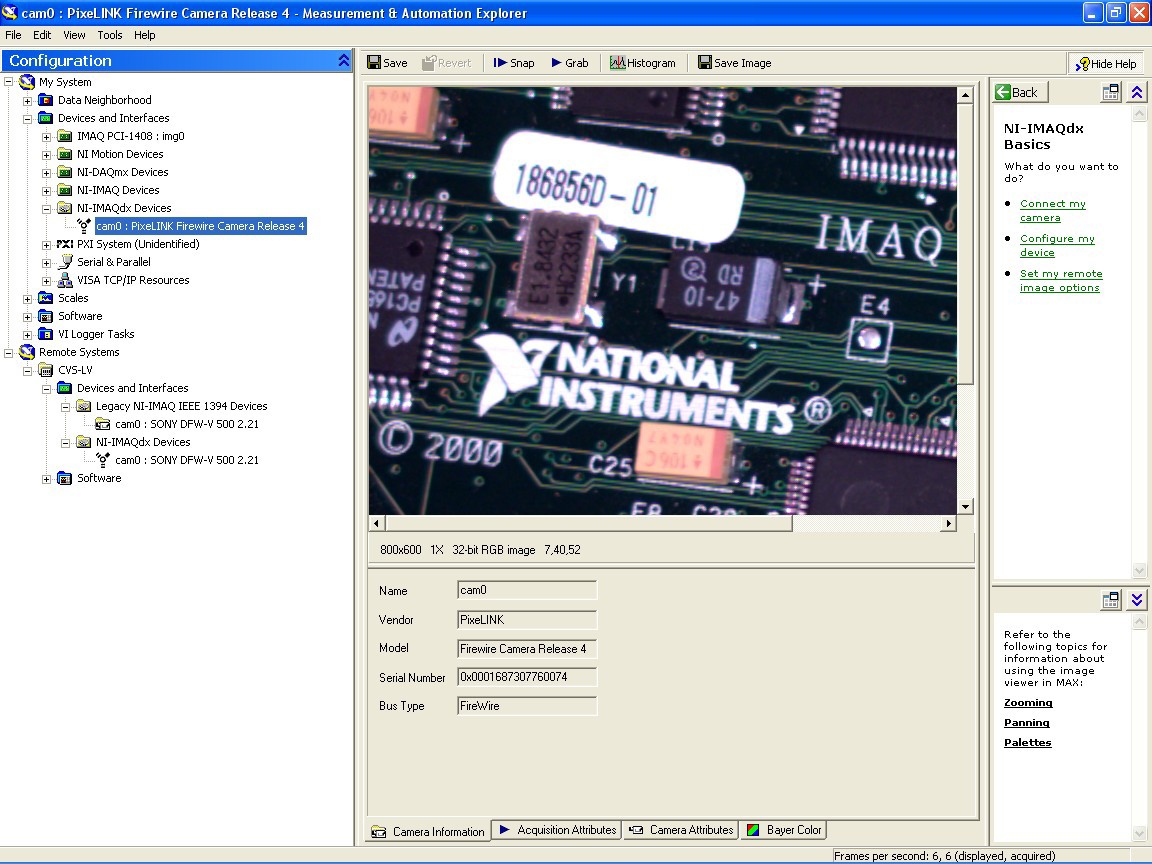Expand the Data Neighborhood tree node
Viewport: 1152px width, 864px height.
click(x=28, y=100)
